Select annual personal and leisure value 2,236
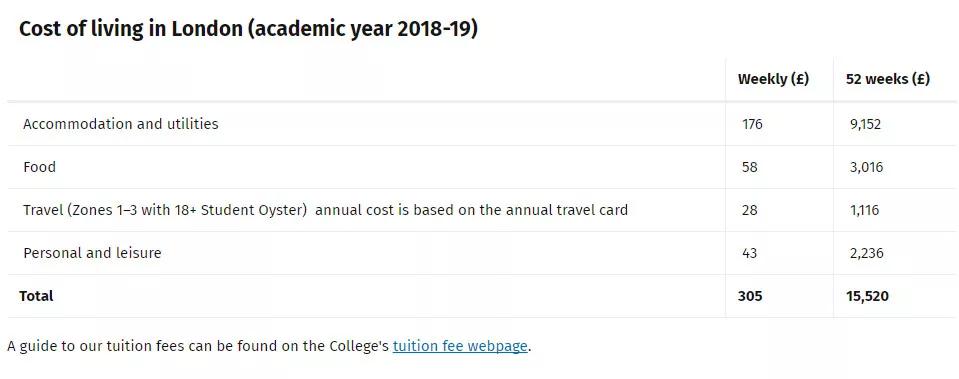The image size is (959, 379). coord(866,252)
